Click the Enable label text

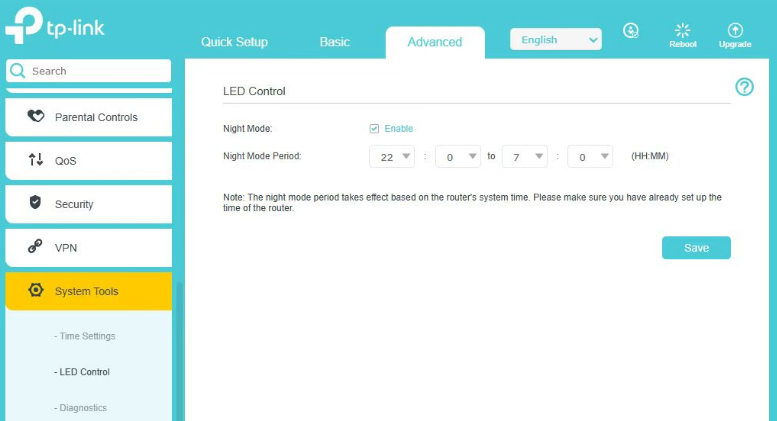[398, 129]
